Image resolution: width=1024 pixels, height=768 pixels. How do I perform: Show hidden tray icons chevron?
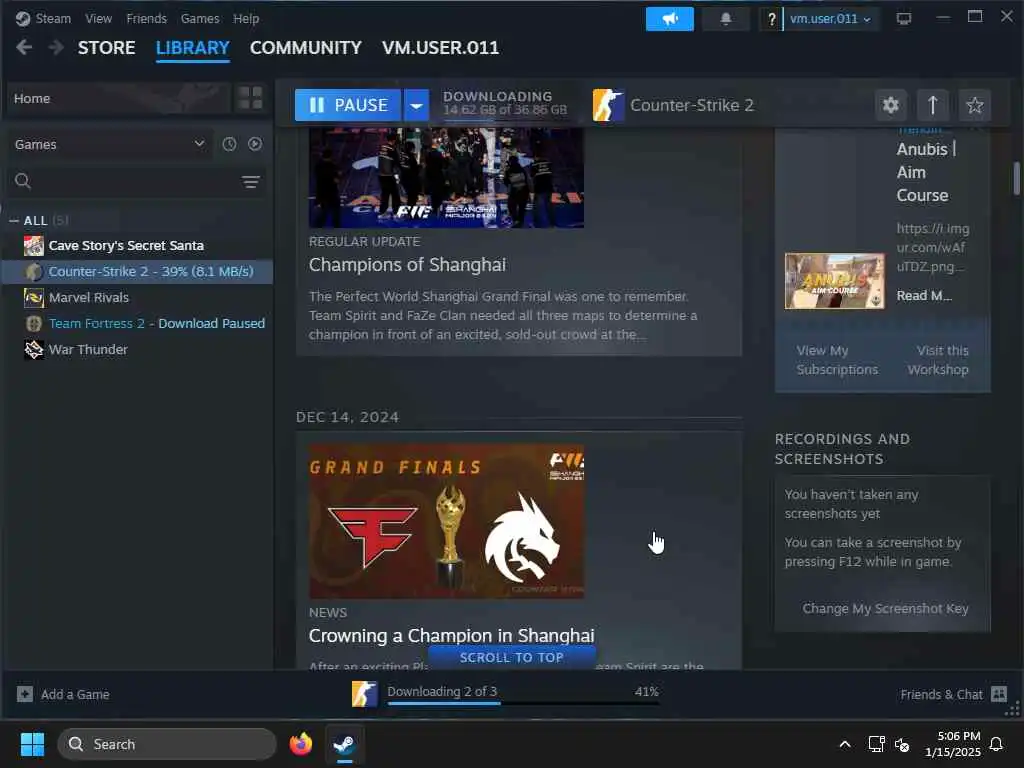pyautogui.click(x=844, y=744)
